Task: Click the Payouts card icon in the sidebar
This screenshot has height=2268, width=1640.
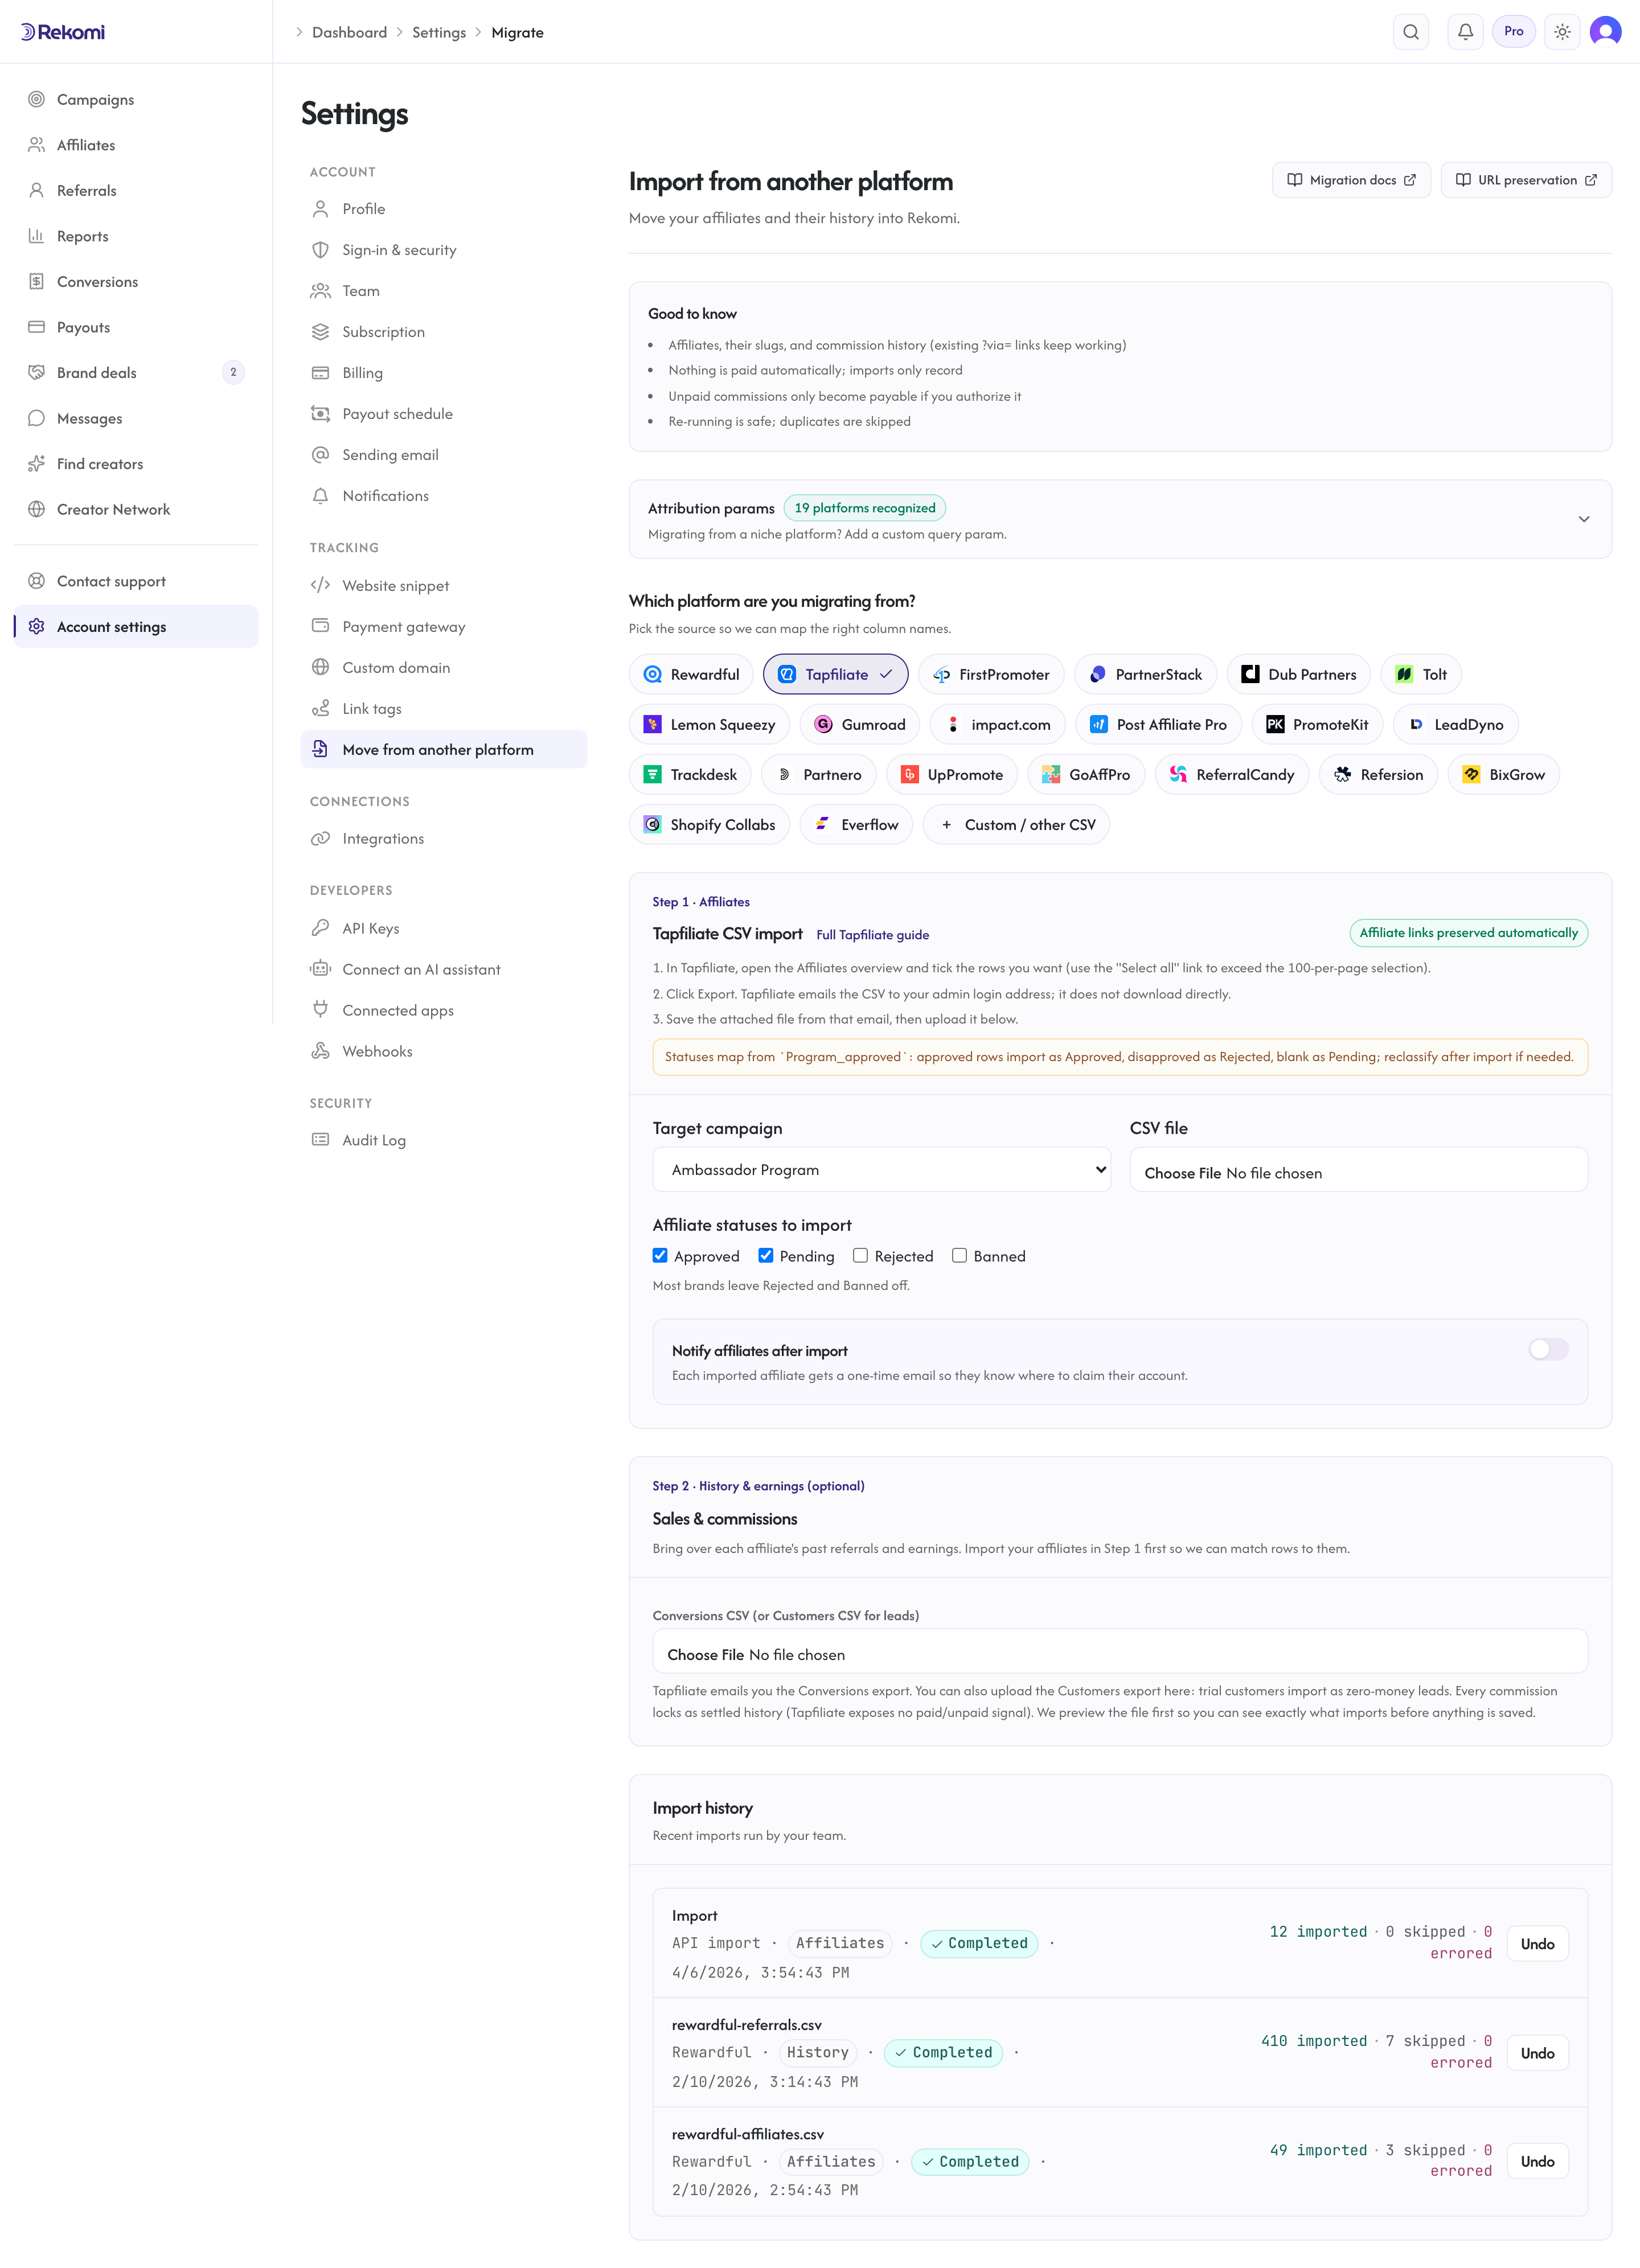Action: pyautogui.click(x=37, y=327)
